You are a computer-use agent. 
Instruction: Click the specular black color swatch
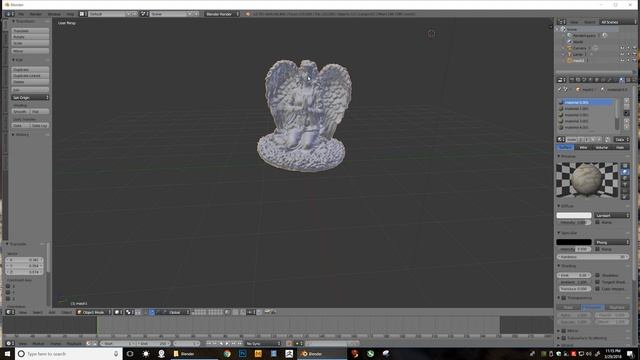[x=574, y=242]
